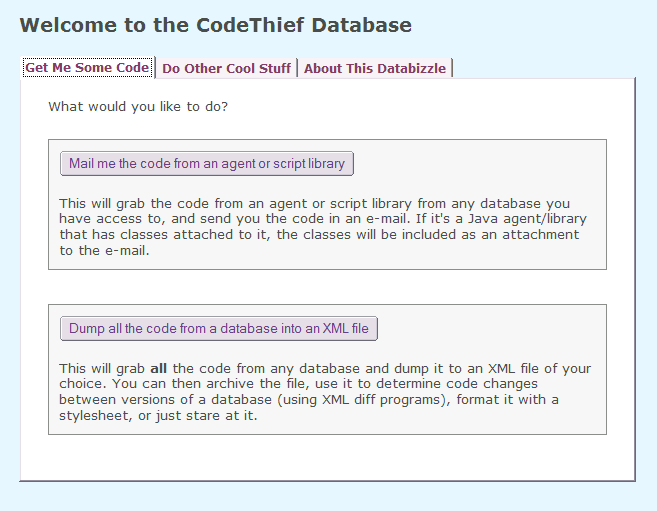Click the mail code description paragraph
657x511 pixels.
coord(320,227)
